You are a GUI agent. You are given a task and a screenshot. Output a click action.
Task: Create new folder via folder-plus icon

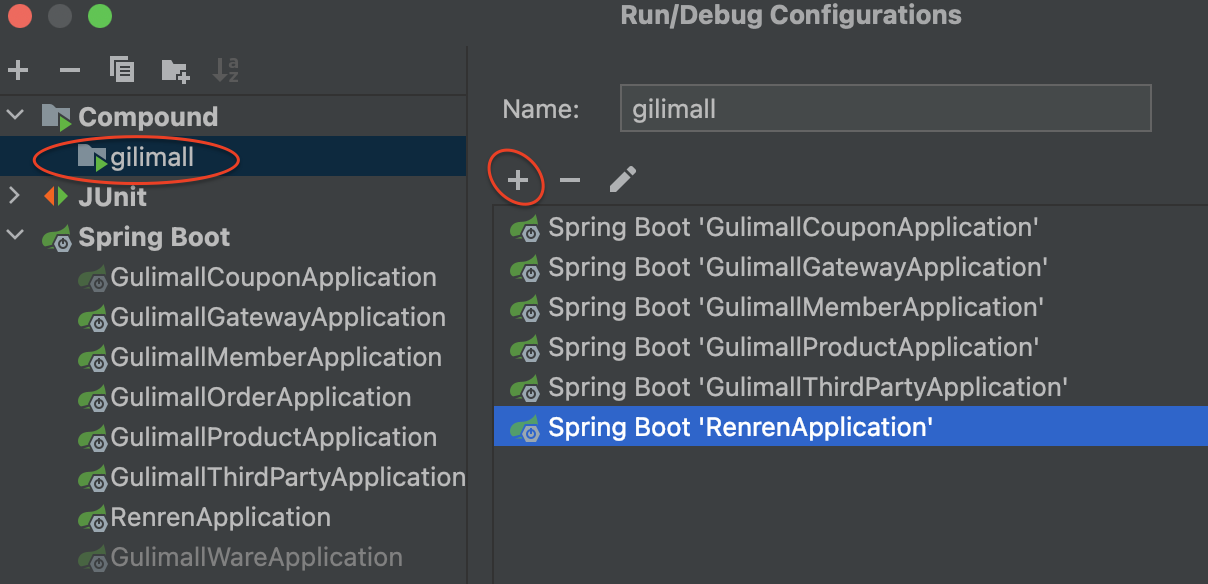click(174, 70)
